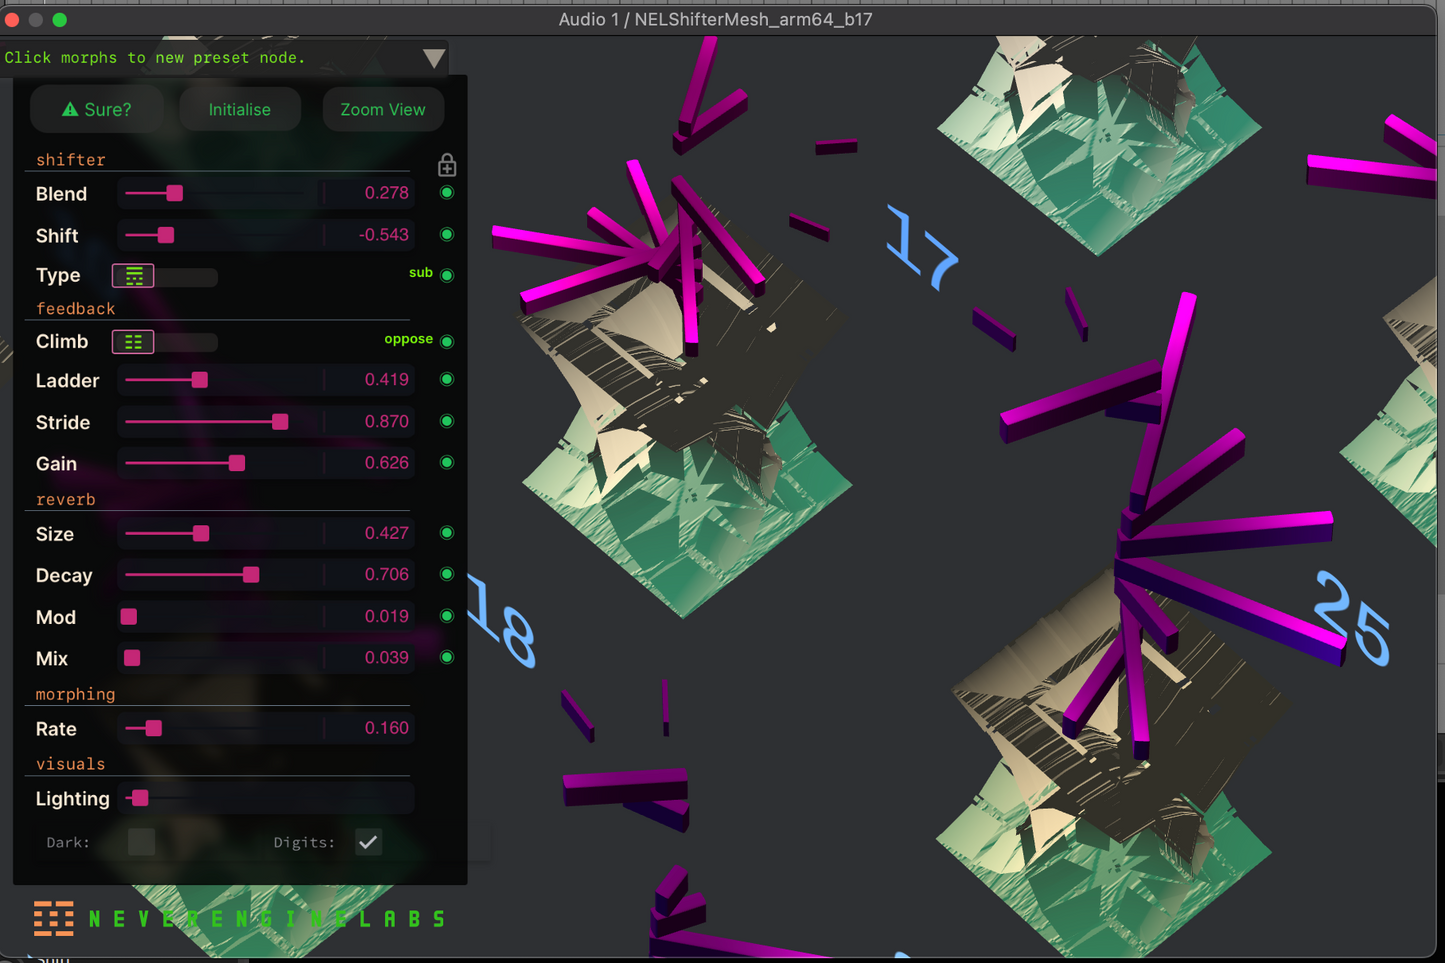
Task: Click the lock icon beside shifter section
Action: (x=447, y=165)
